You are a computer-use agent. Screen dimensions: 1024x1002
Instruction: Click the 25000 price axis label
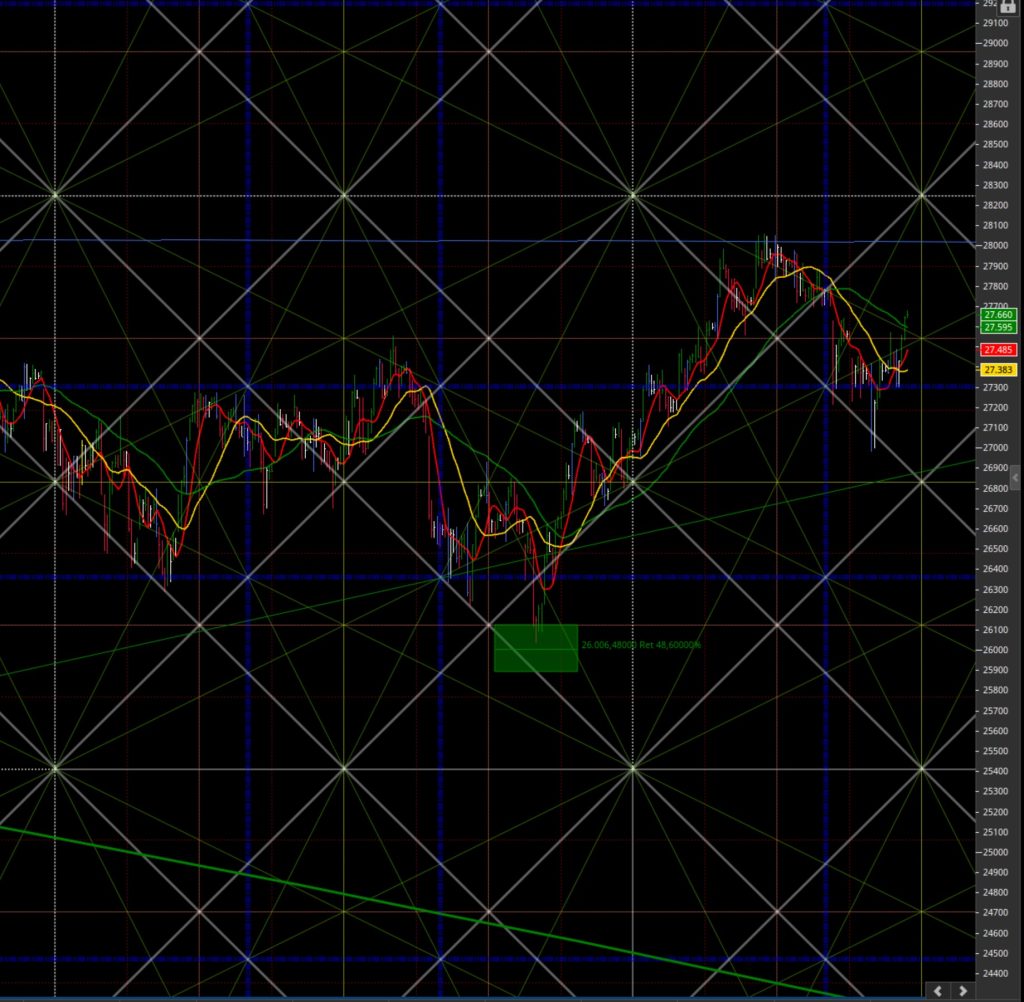click(x=995, y=852)
